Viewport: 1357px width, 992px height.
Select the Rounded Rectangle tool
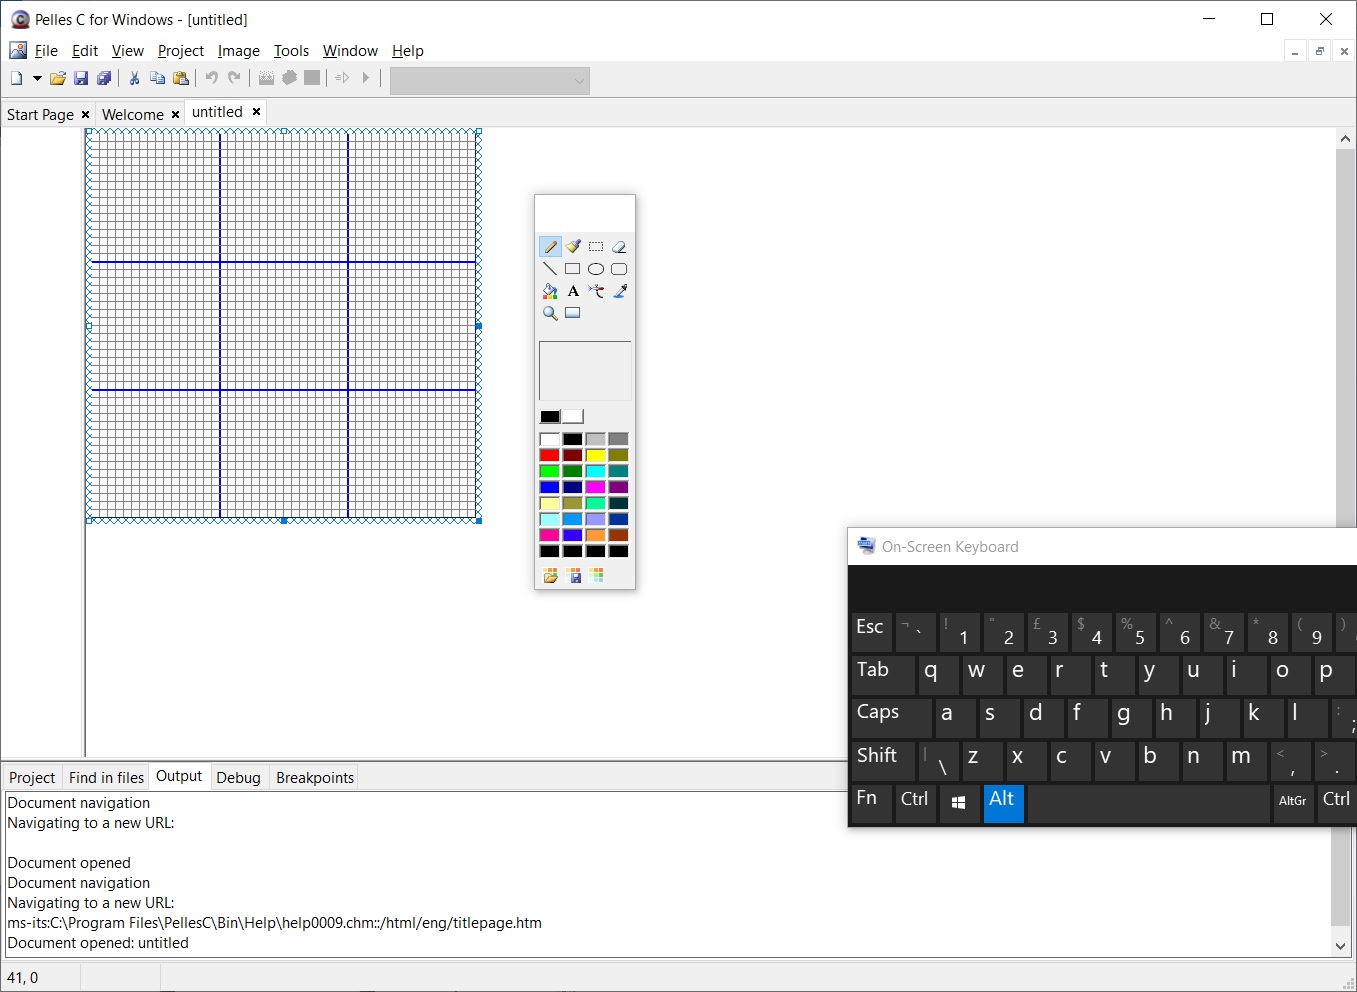click(619, 269)
